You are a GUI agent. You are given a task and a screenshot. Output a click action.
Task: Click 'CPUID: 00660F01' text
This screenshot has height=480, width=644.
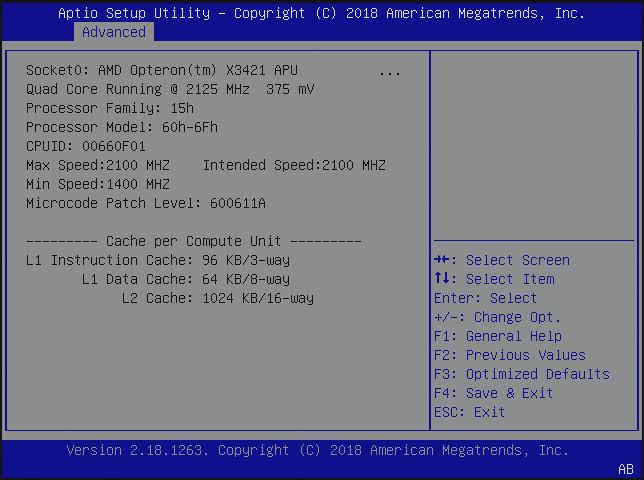(85, 146)
